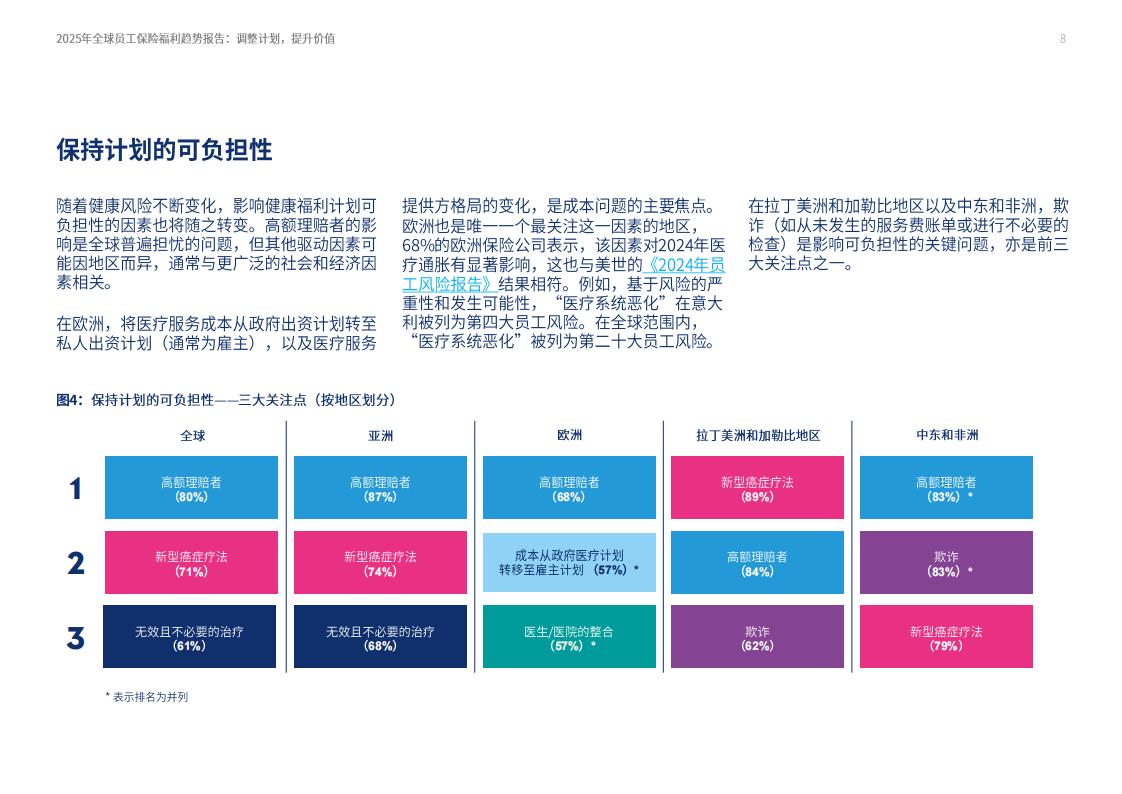1122x794 pixels.
Task: Click the 新型癌症疗法 (79%) box
Action: coord(946,637)
